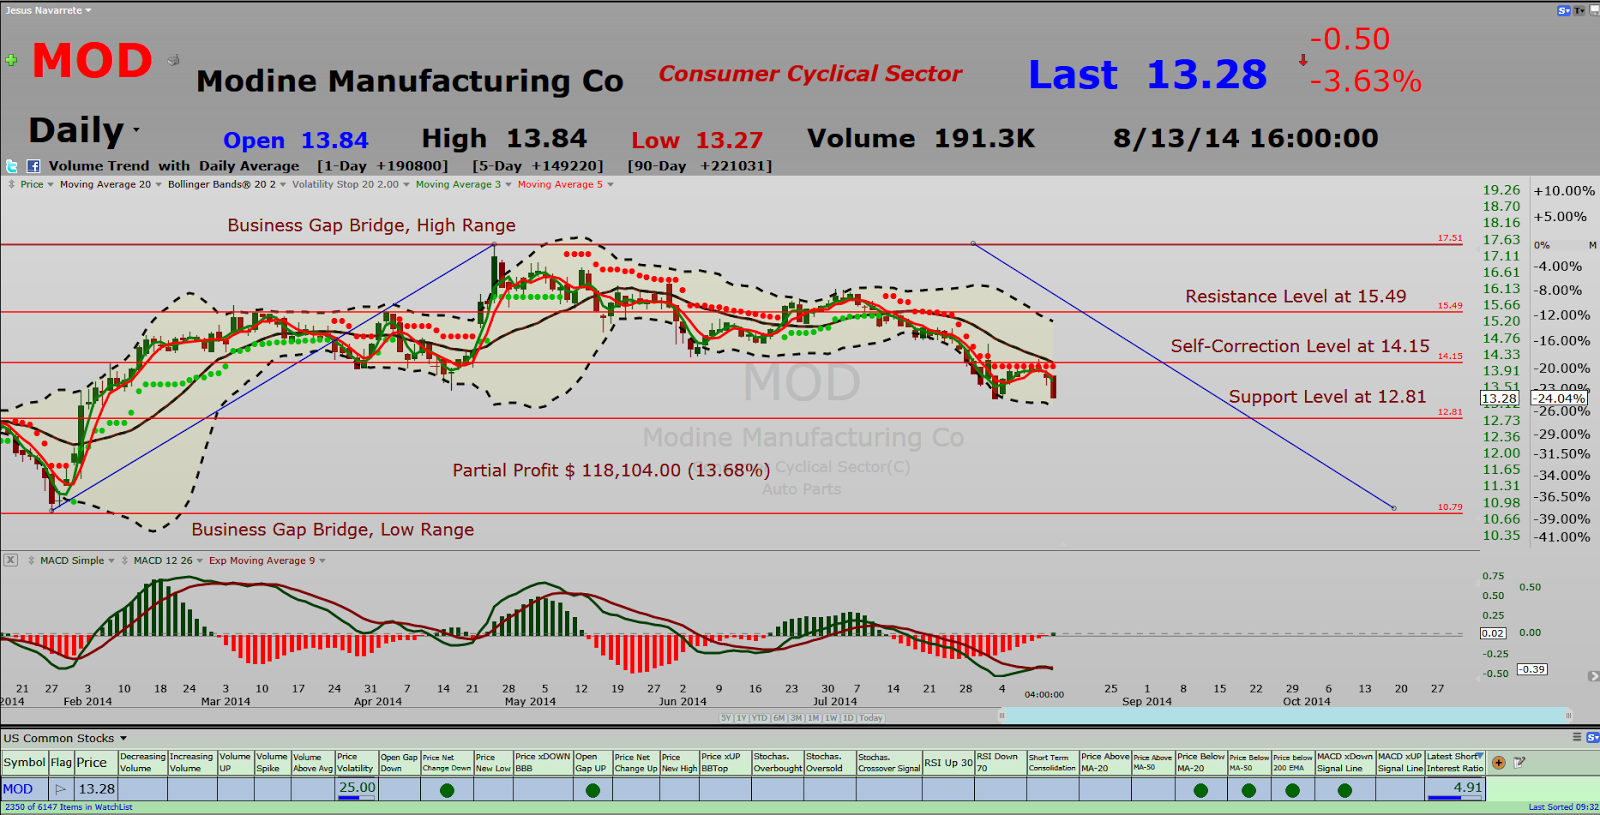Viewport: 1600px width, 815px height.
Task: Click the Flag column header
Action: coord(61,762)
